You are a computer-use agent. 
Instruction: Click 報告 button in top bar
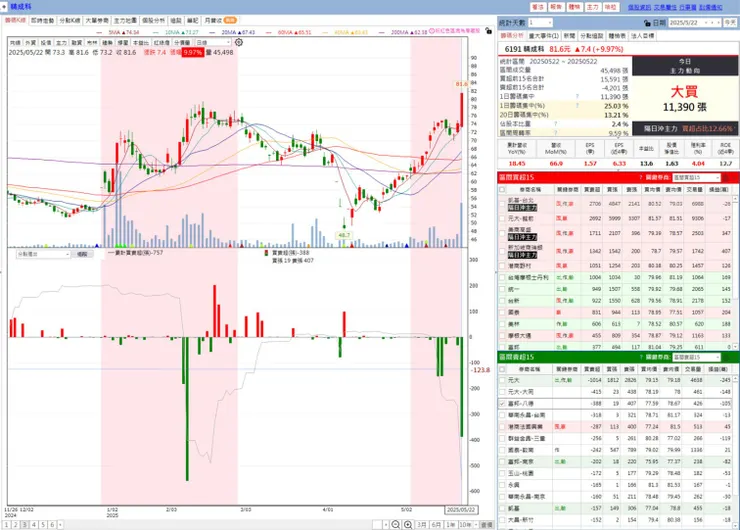556,7
